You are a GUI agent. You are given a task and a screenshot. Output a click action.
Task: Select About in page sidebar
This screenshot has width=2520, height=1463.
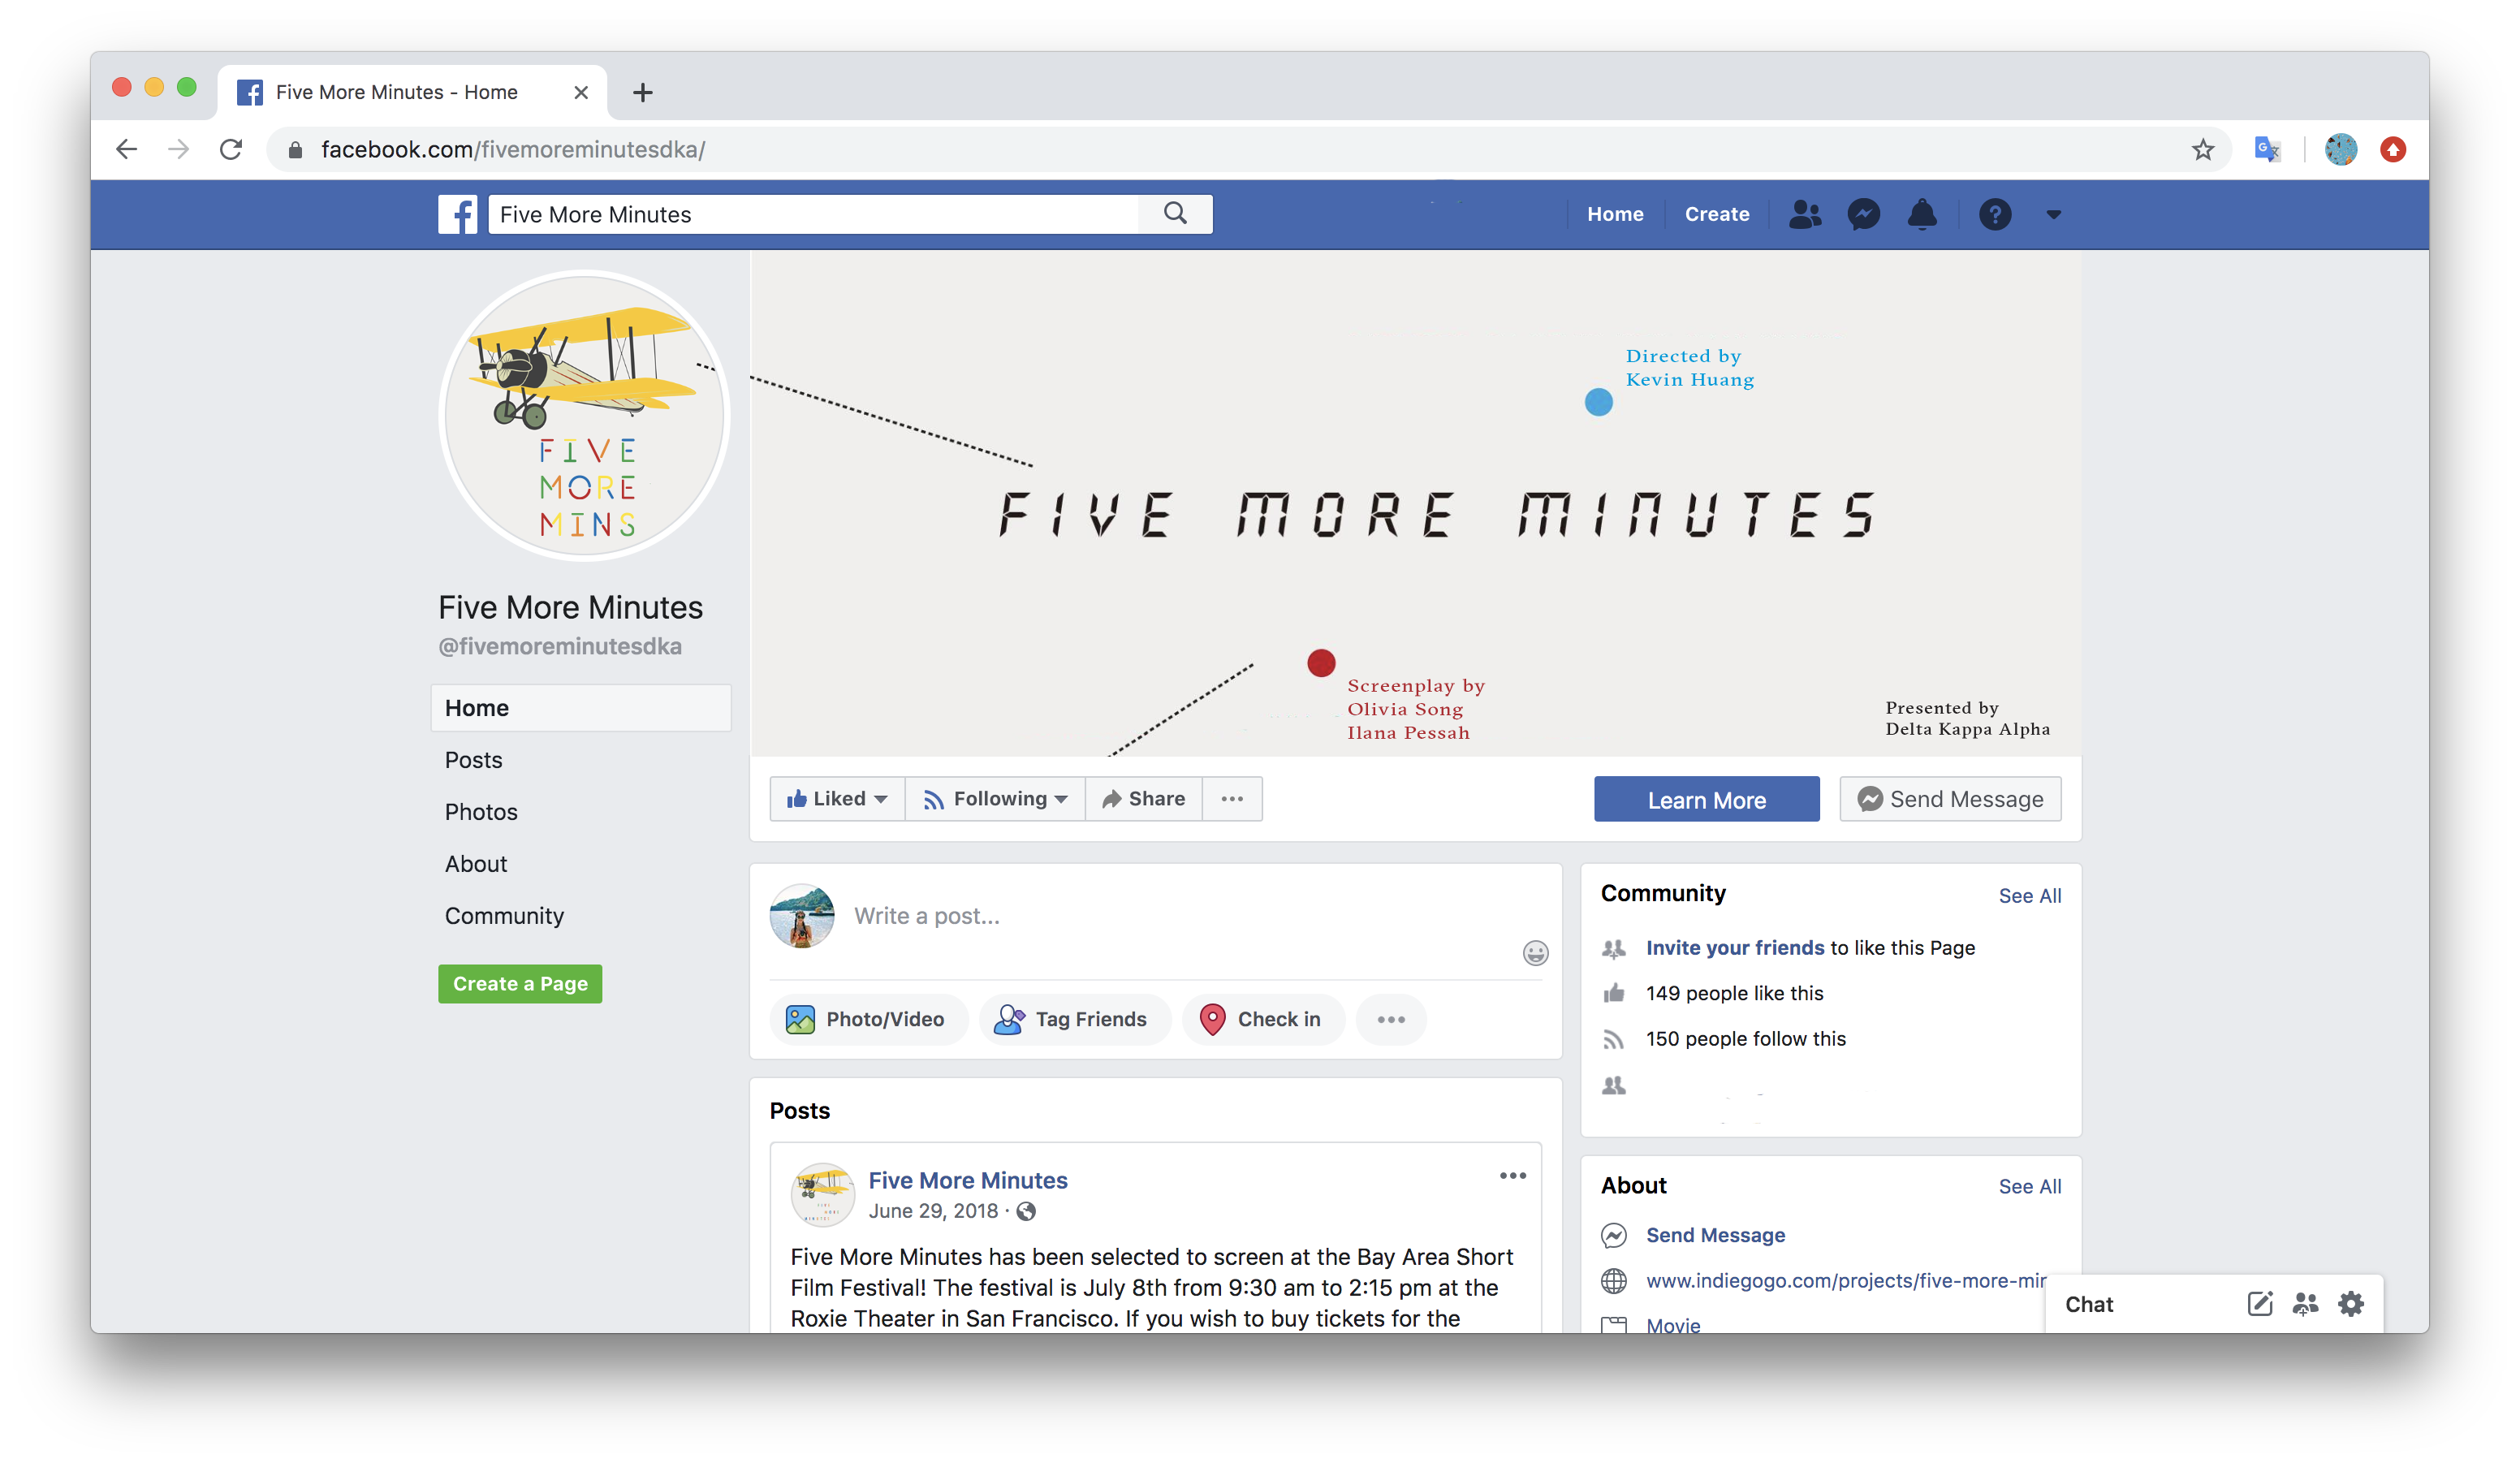(x=476, y=864)
